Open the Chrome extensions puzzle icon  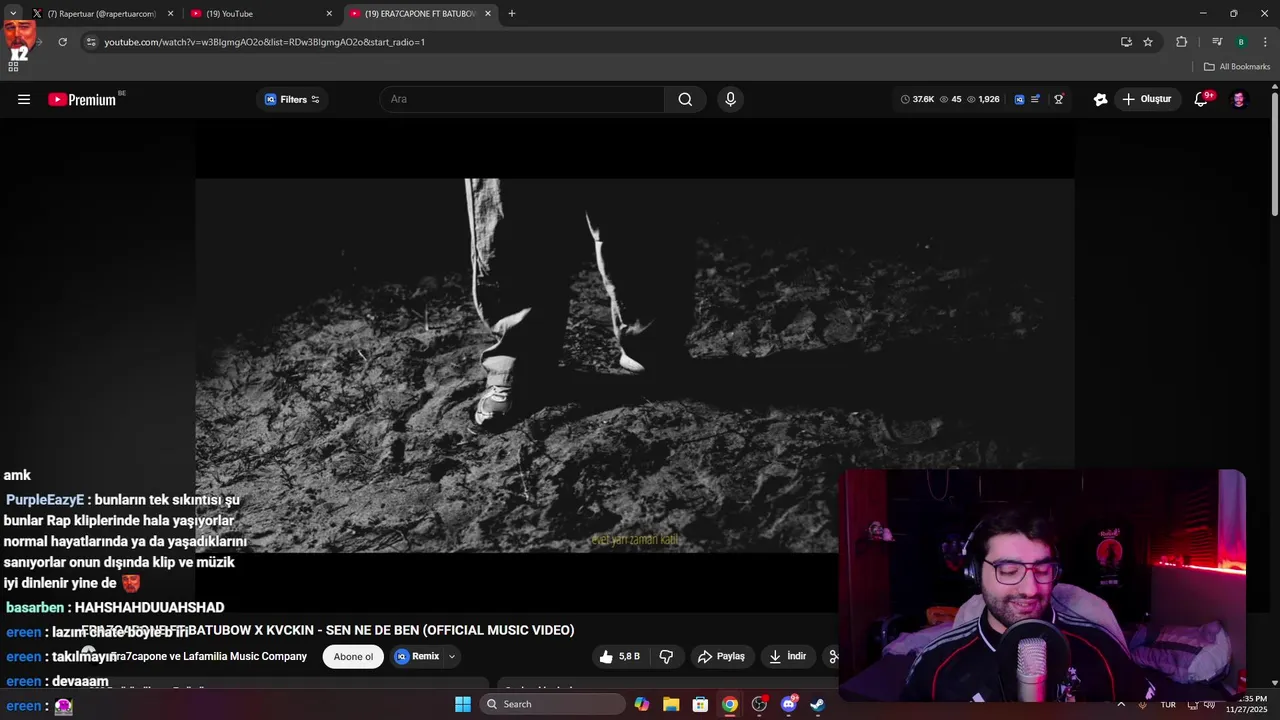1181,42
